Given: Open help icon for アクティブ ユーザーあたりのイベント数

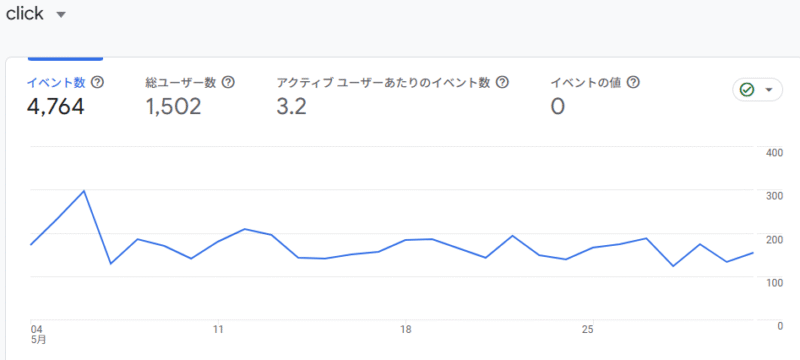Looking at the screenshot, I should click(x=503, y=82).
